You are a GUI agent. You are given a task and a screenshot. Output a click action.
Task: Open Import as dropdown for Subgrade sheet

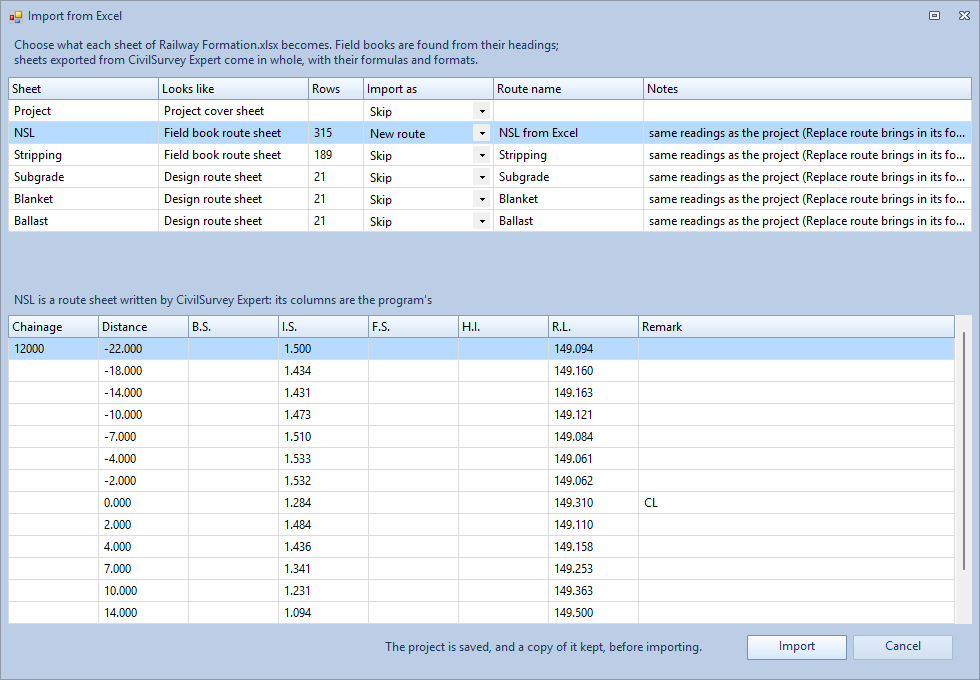tap(482, 177)
